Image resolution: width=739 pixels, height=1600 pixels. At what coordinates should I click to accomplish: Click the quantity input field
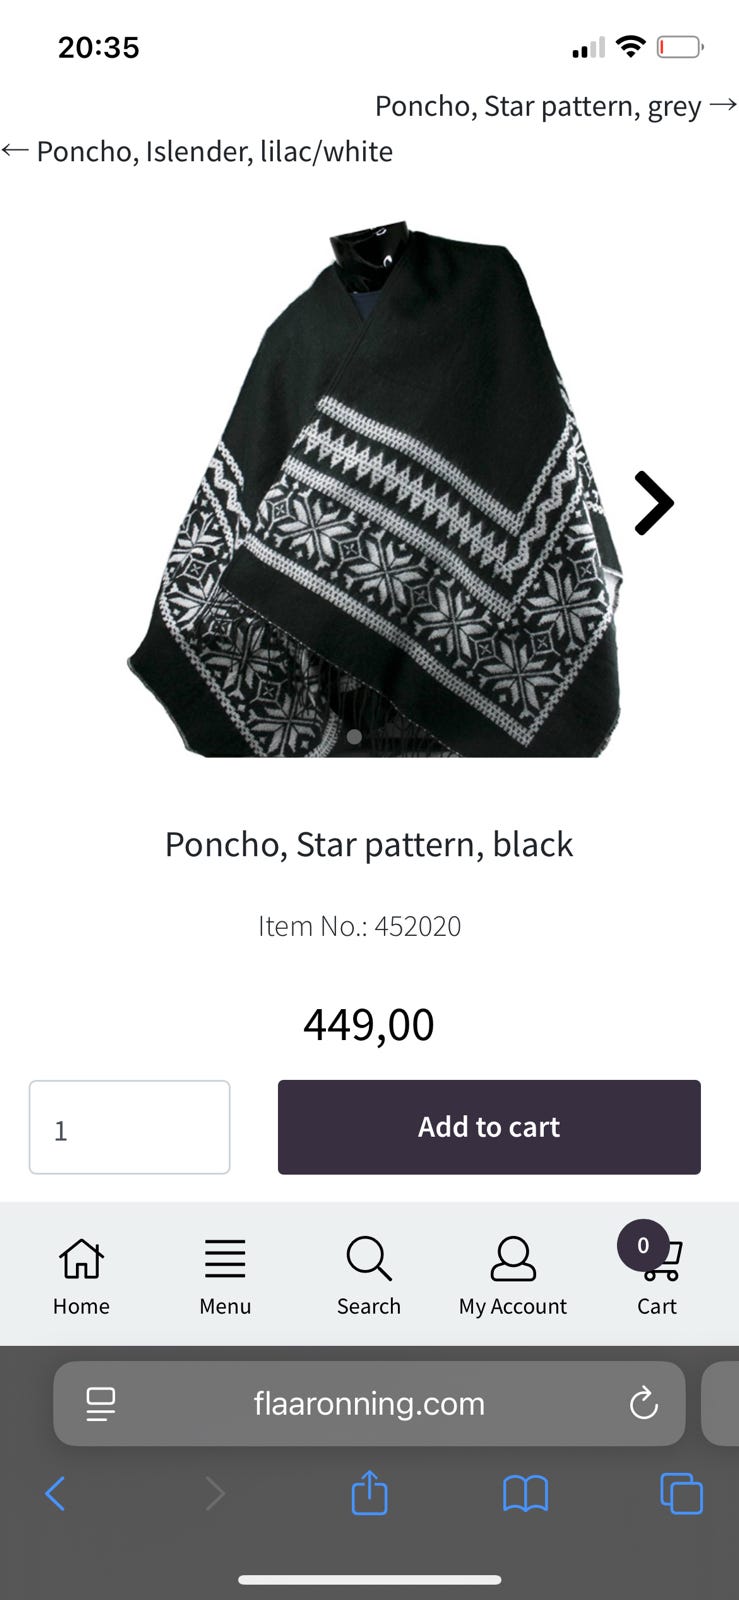[130, 1127]
